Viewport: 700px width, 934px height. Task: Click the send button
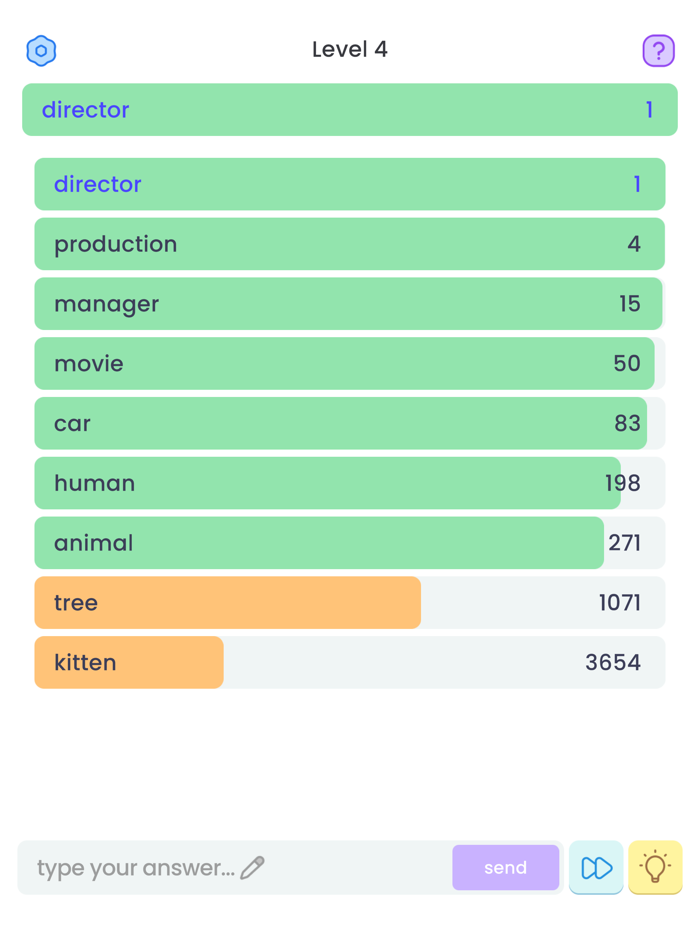click(505, 867)
